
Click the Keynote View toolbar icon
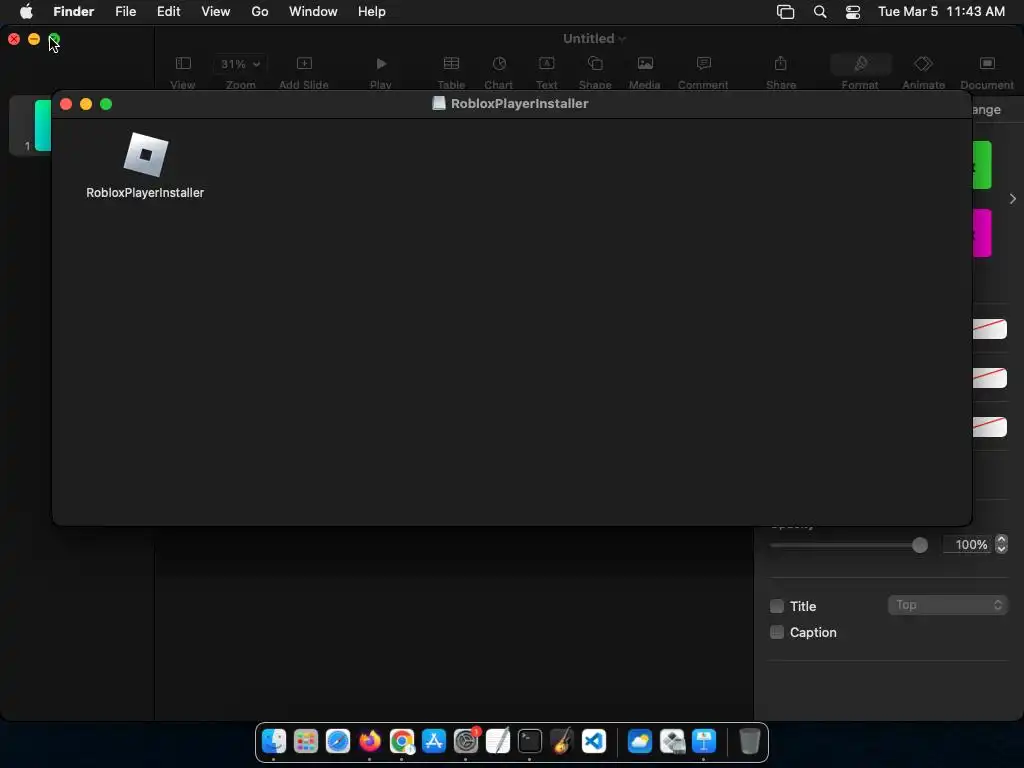[183, 63]
